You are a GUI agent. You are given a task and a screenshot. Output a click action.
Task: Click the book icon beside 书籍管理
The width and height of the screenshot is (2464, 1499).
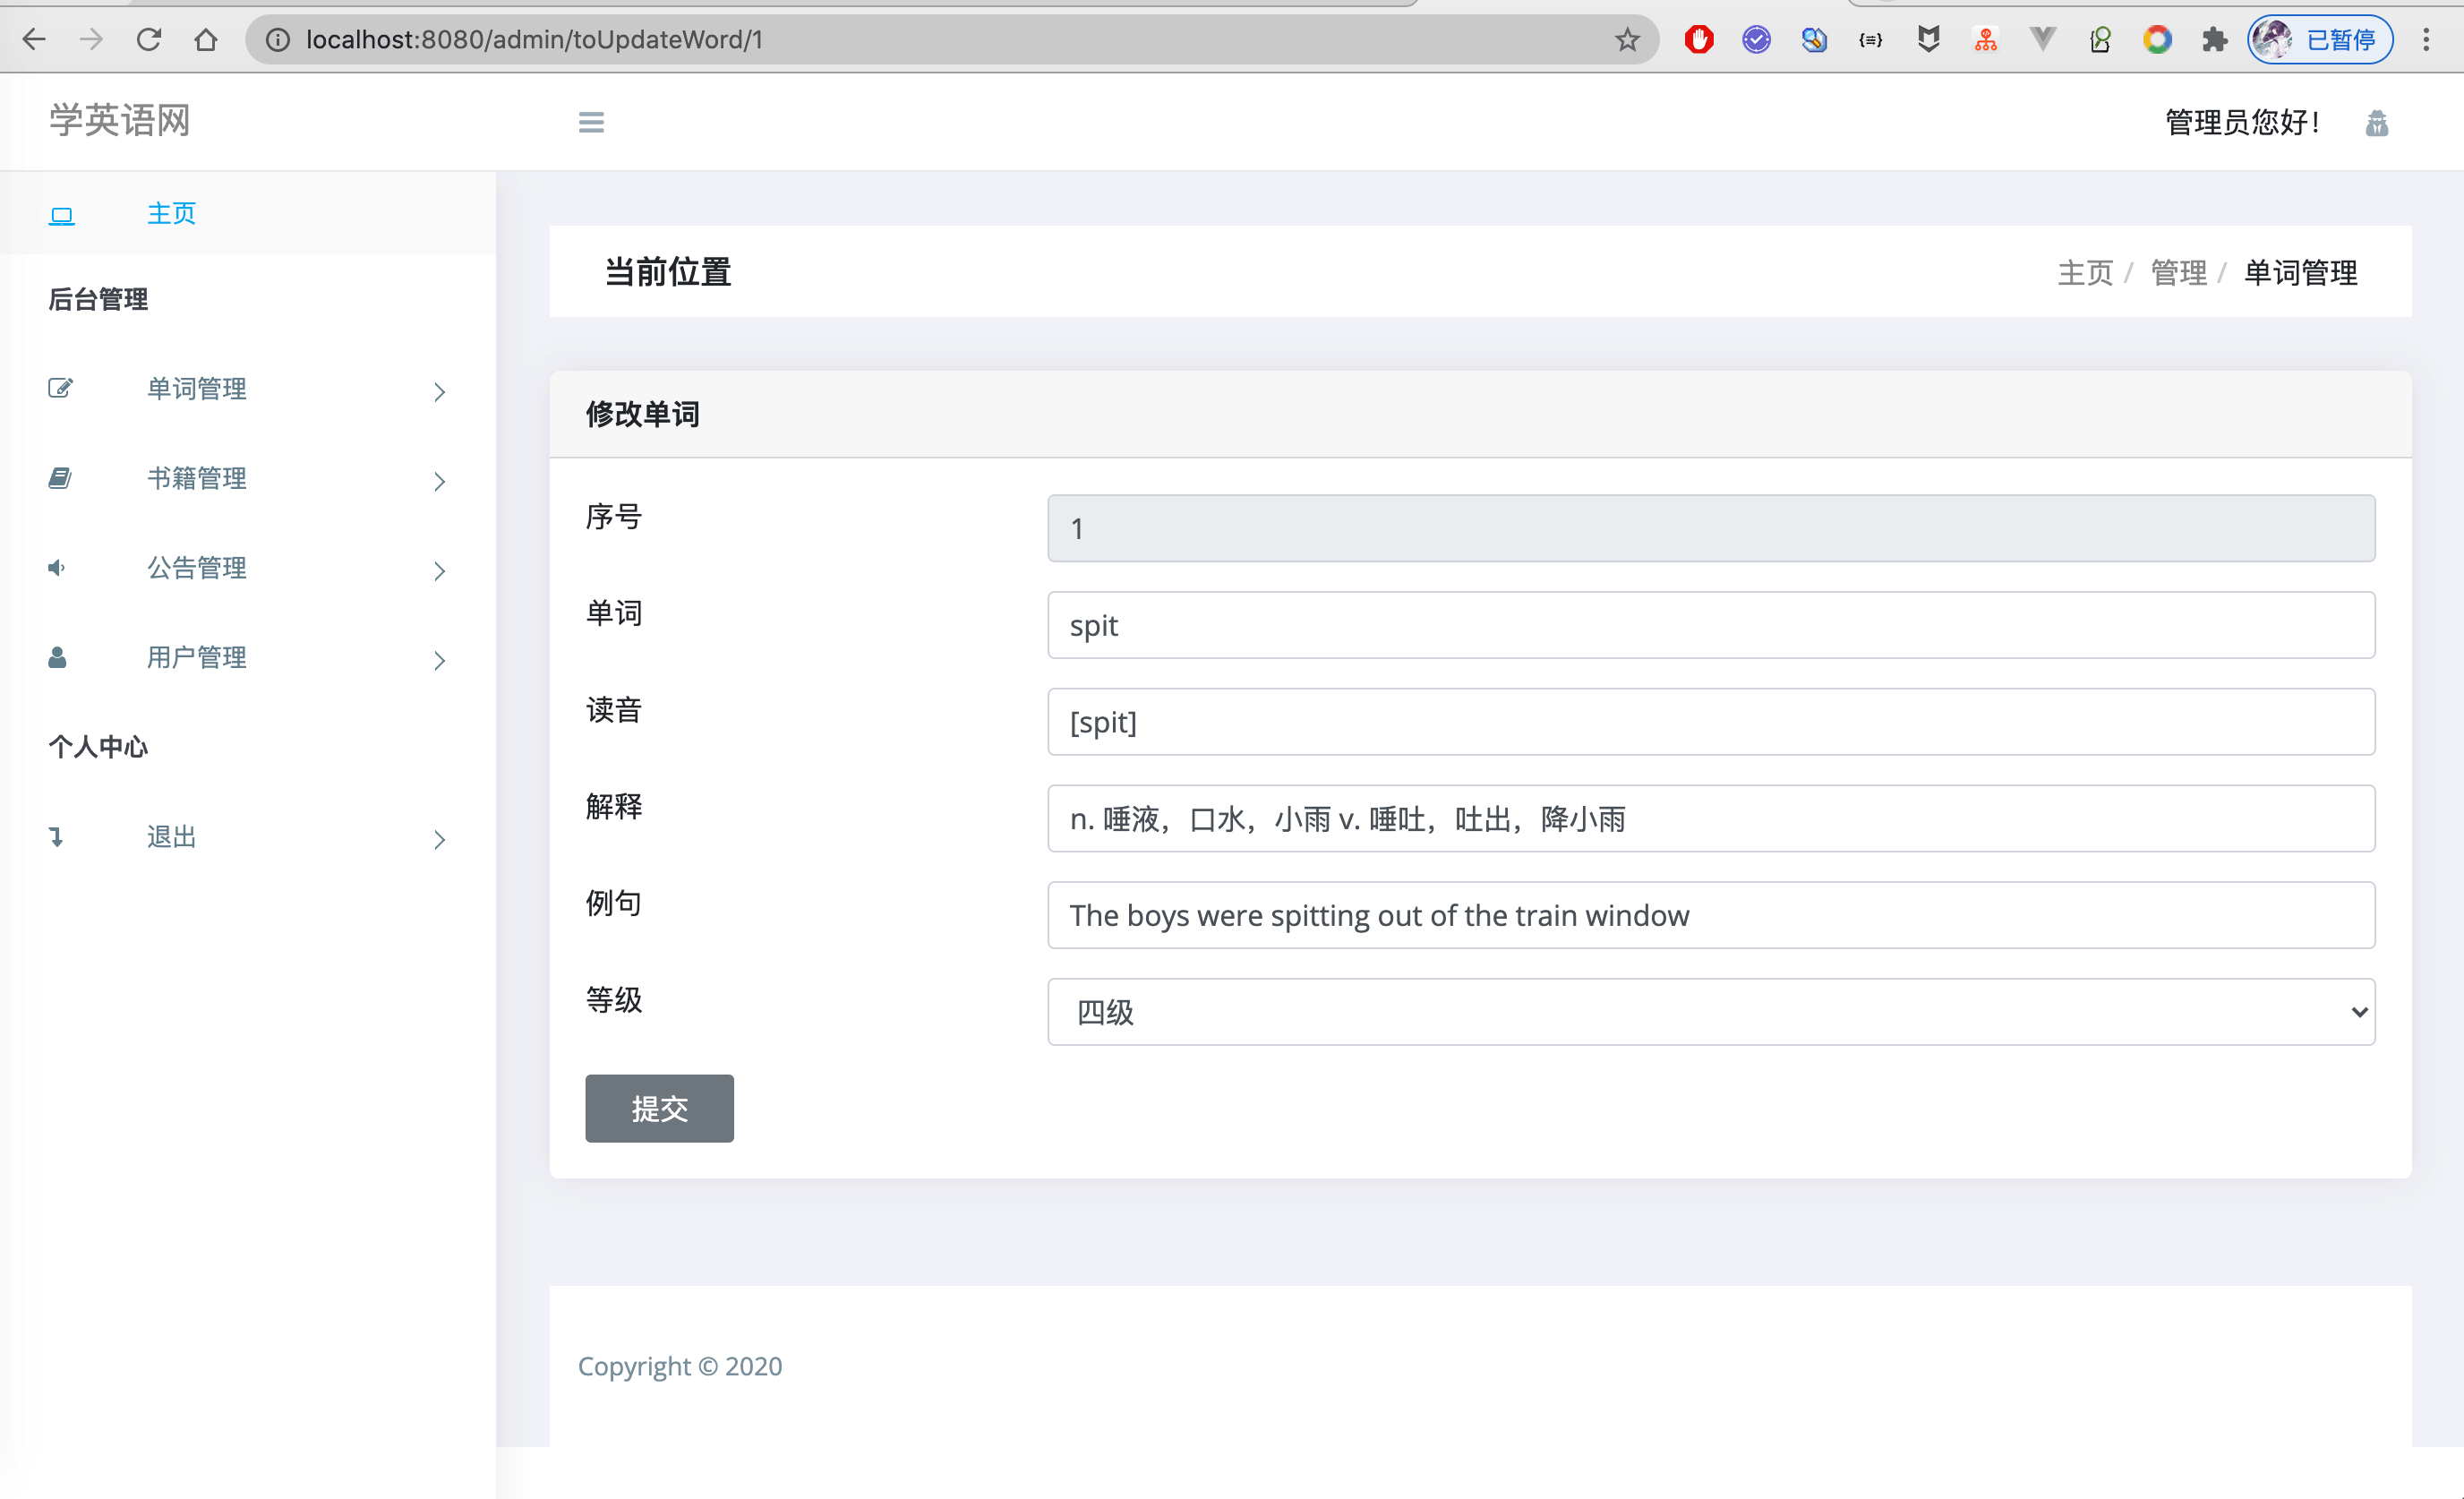coord(60,478)
